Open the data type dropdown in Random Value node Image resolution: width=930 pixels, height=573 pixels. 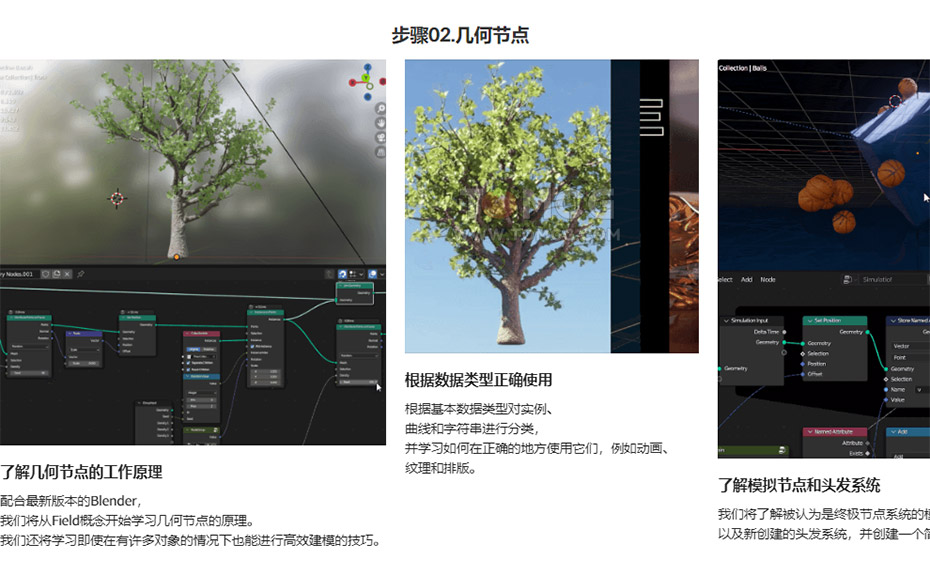tap(202, 393)
